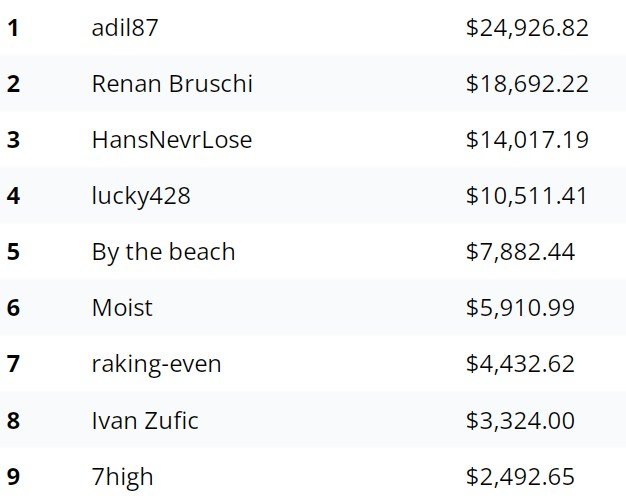Click the player named Moist
Image resolution: width=626 pixels, height=498 pixels.
coord(122,308)
